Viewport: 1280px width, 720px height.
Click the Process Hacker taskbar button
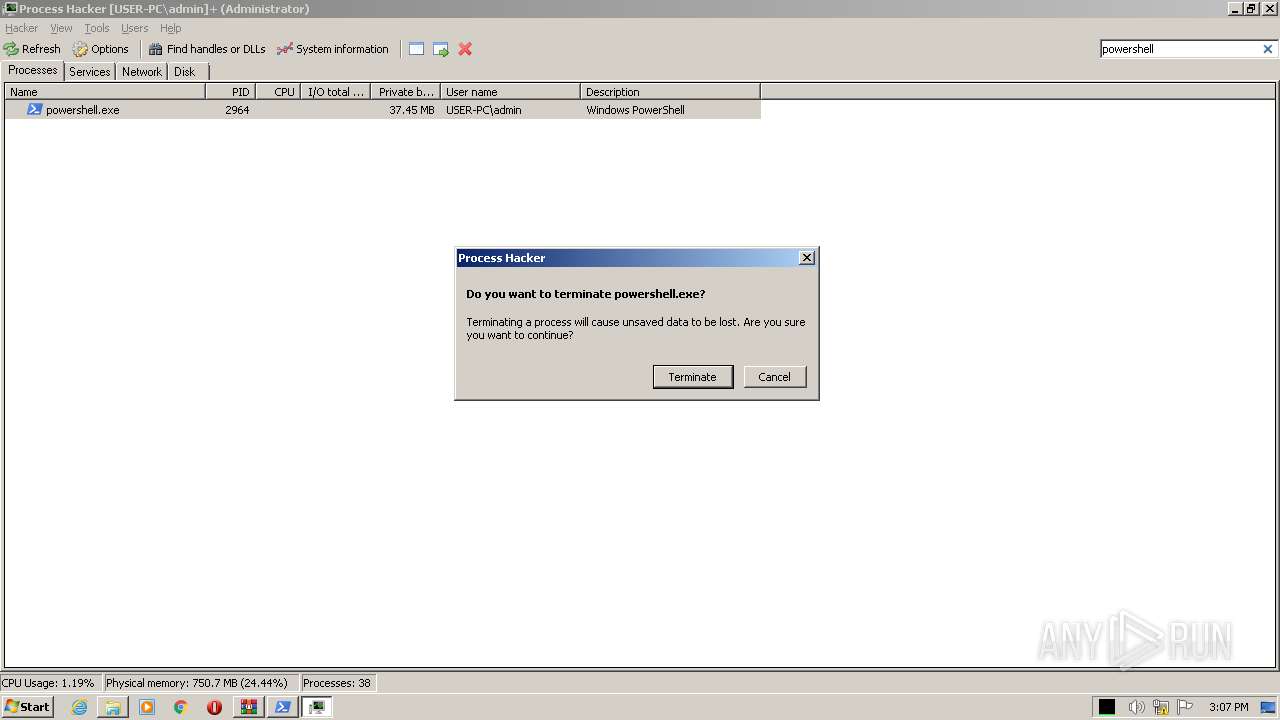tap(316, 707)
